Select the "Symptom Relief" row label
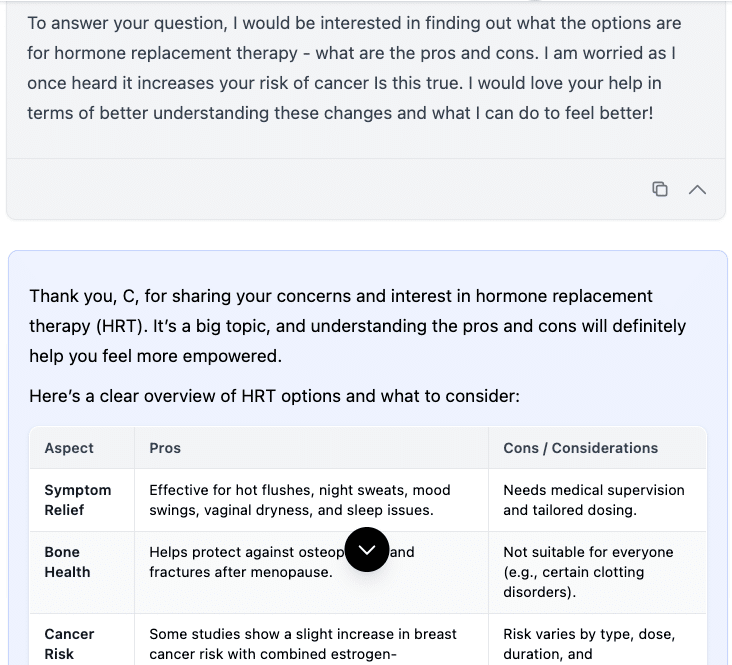Screen dimensions: 732x665 [78, 500]
